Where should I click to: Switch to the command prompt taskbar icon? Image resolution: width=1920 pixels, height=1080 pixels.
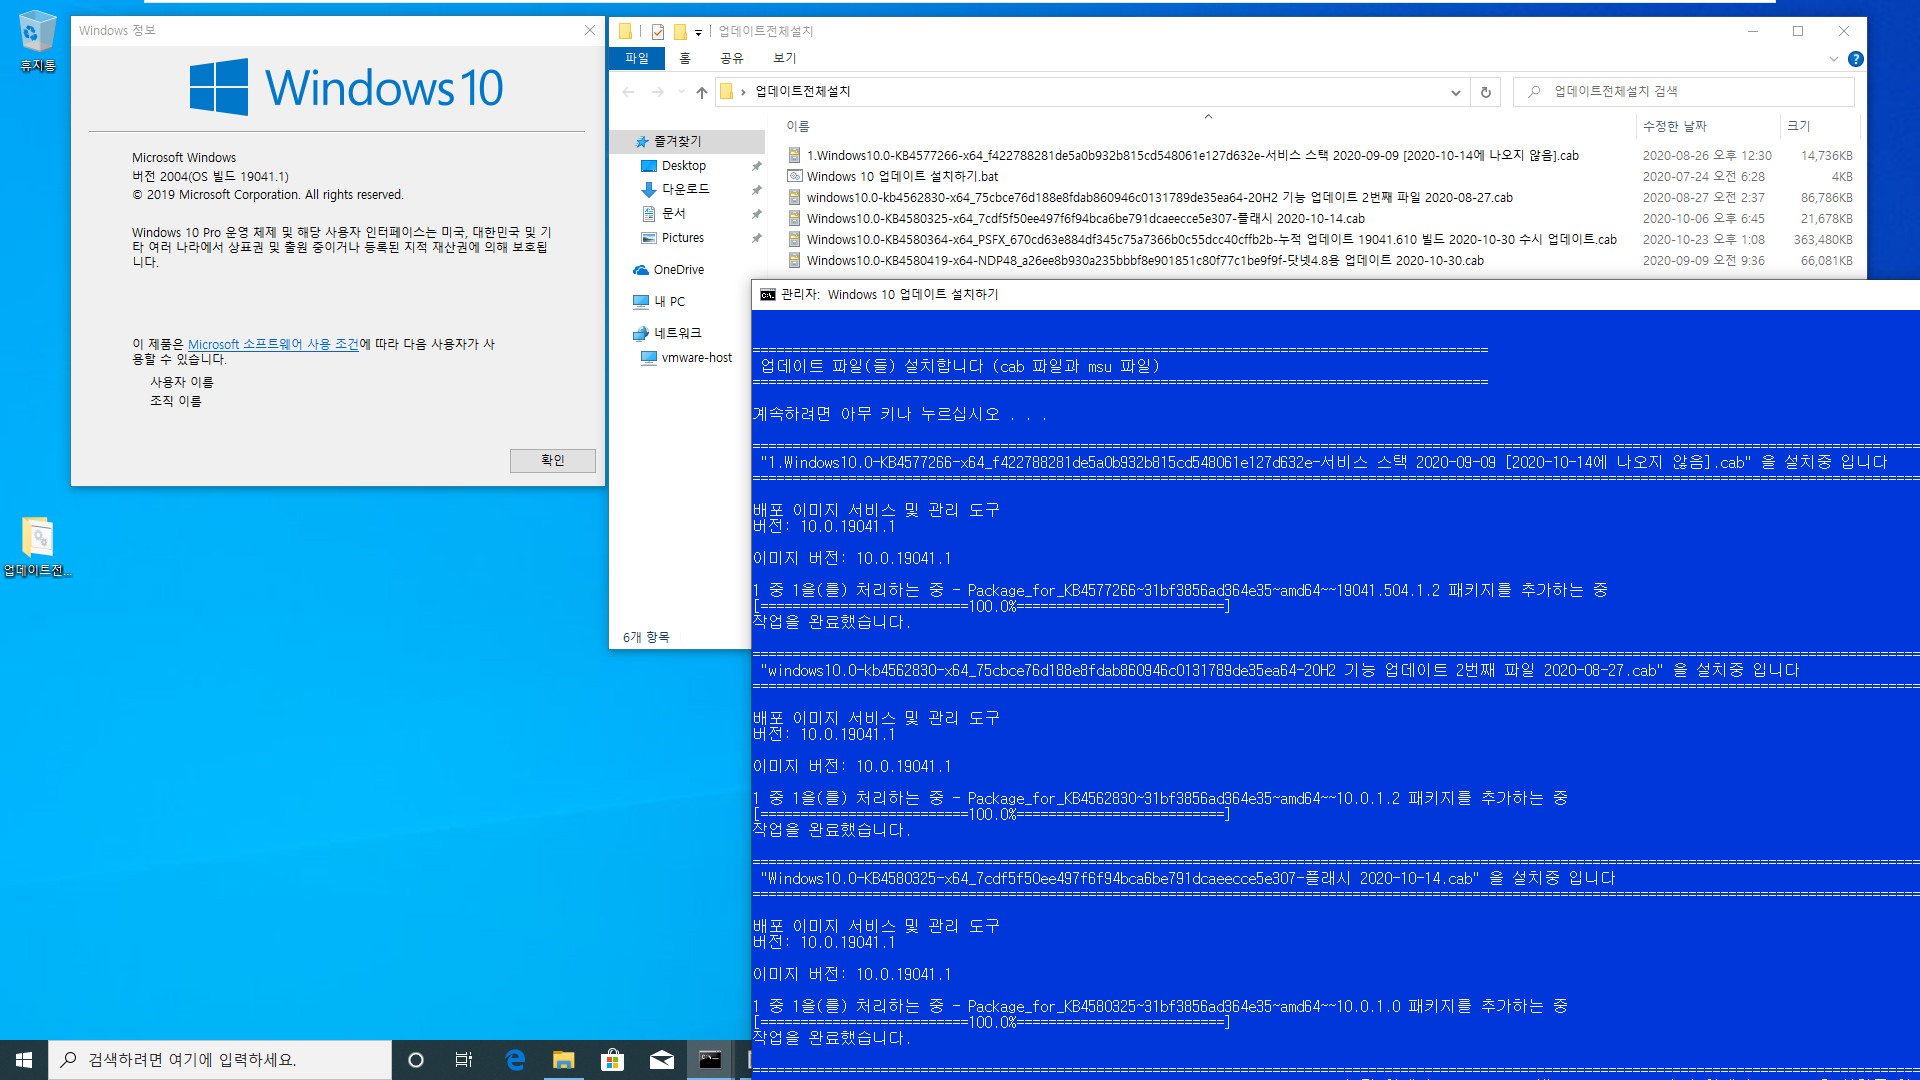[x=710, y=1060]
